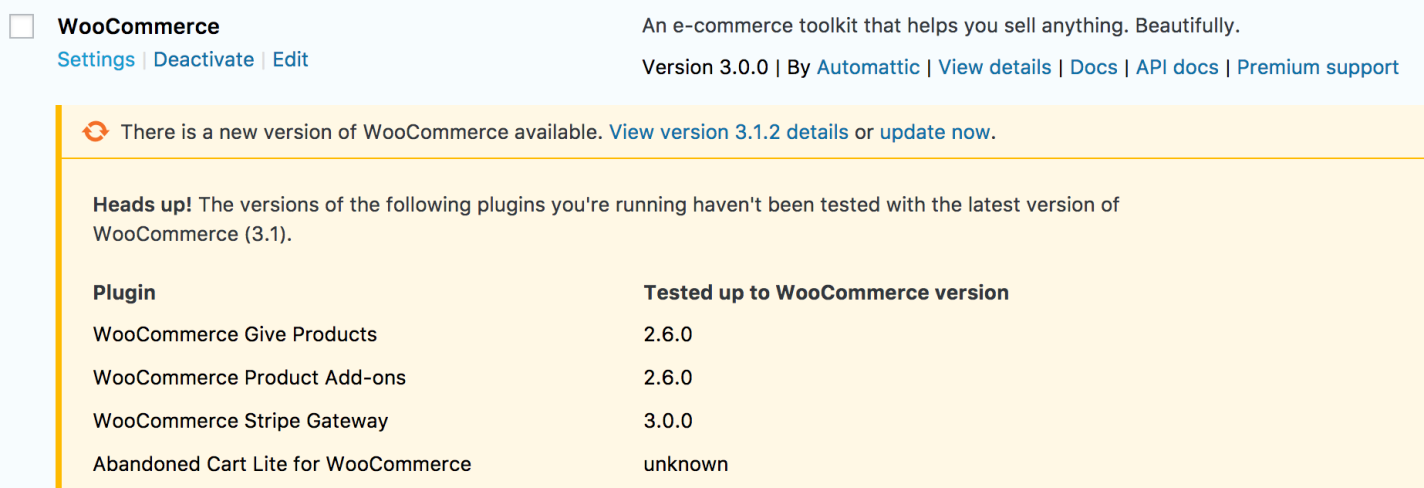Open WooCommerce Settings link

(96, 60)
